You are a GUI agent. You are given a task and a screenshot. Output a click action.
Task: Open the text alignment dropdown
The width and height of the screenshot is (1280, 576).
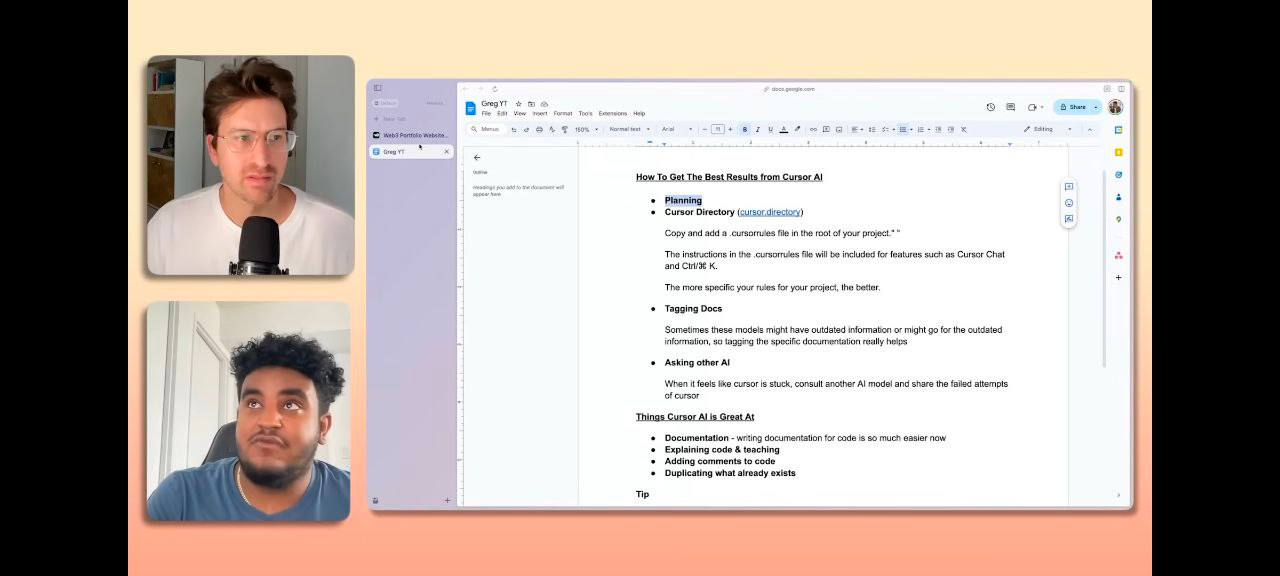click(x=856, y=129)
